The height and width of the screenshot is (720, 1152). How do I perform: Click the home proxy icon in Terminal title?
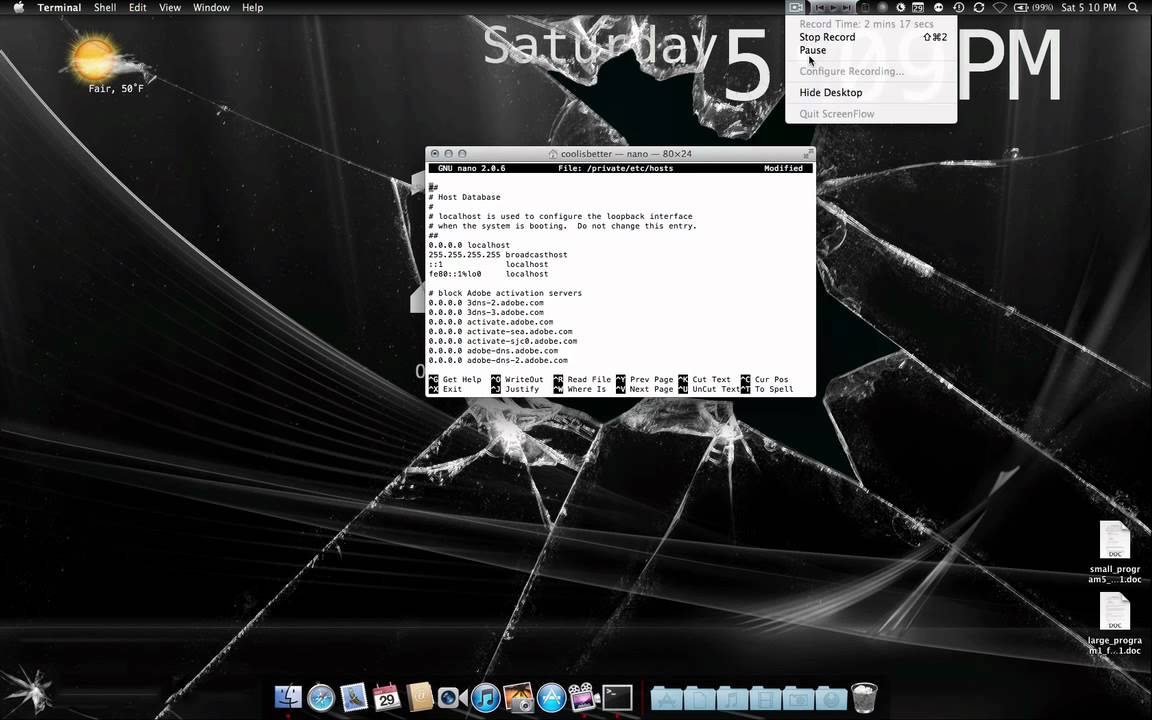[x=553, y=154]
